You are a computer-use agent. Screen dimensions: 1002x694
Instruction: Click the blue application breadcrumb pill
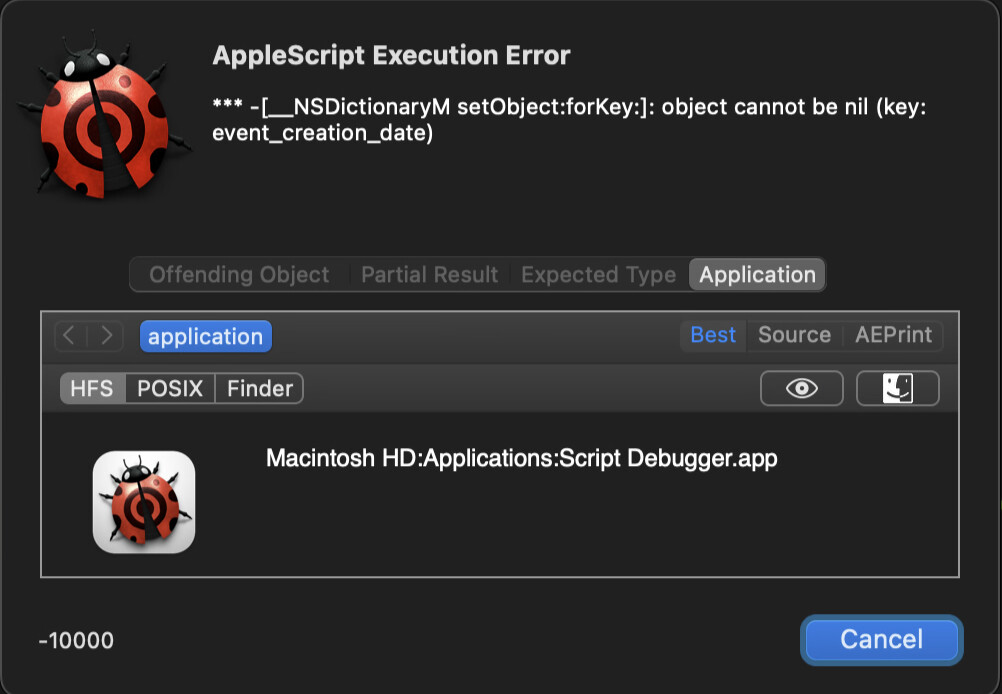pos(206,336)
